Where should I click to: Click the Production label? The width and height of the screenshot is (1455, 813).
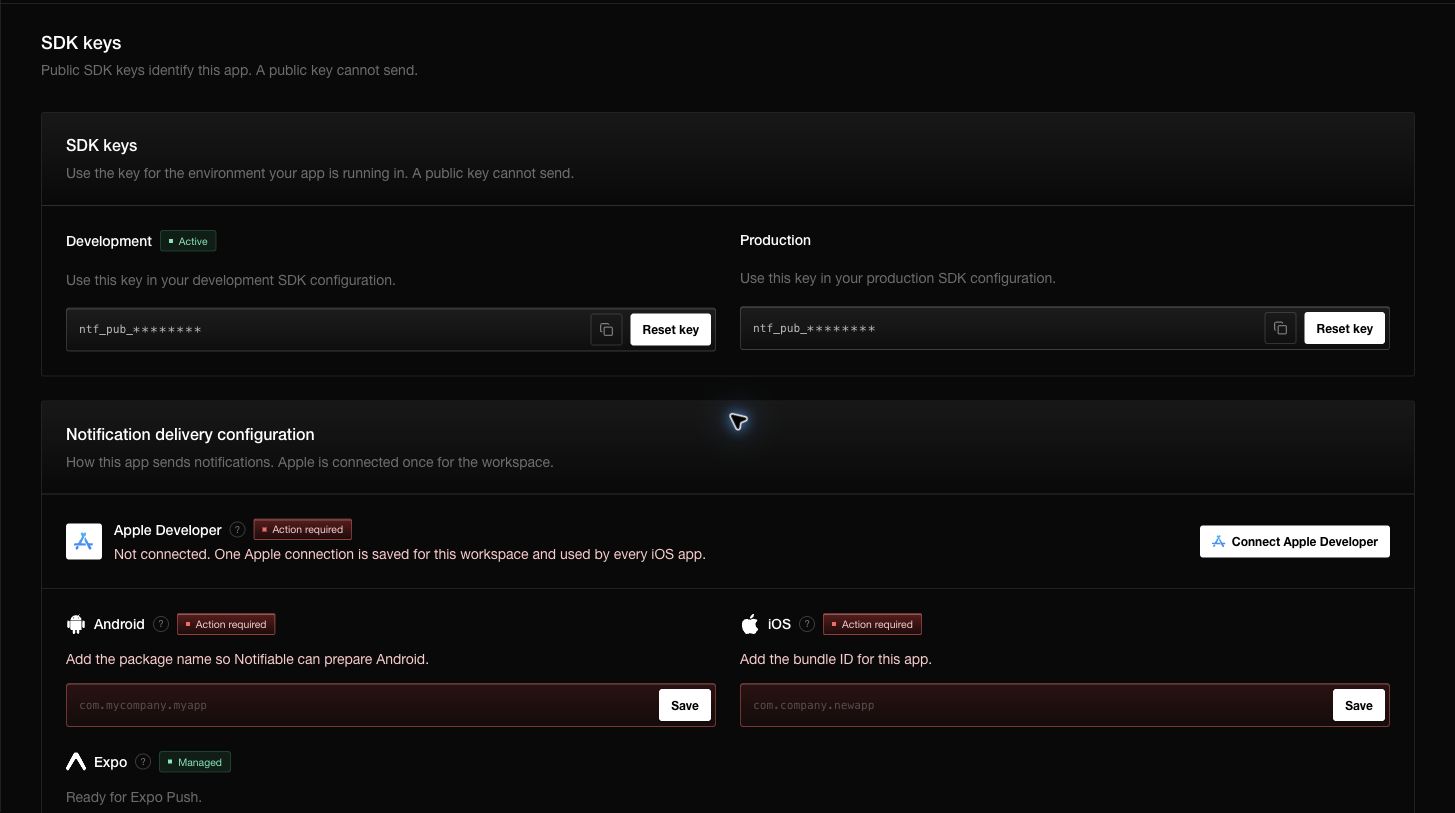[775, 240]
